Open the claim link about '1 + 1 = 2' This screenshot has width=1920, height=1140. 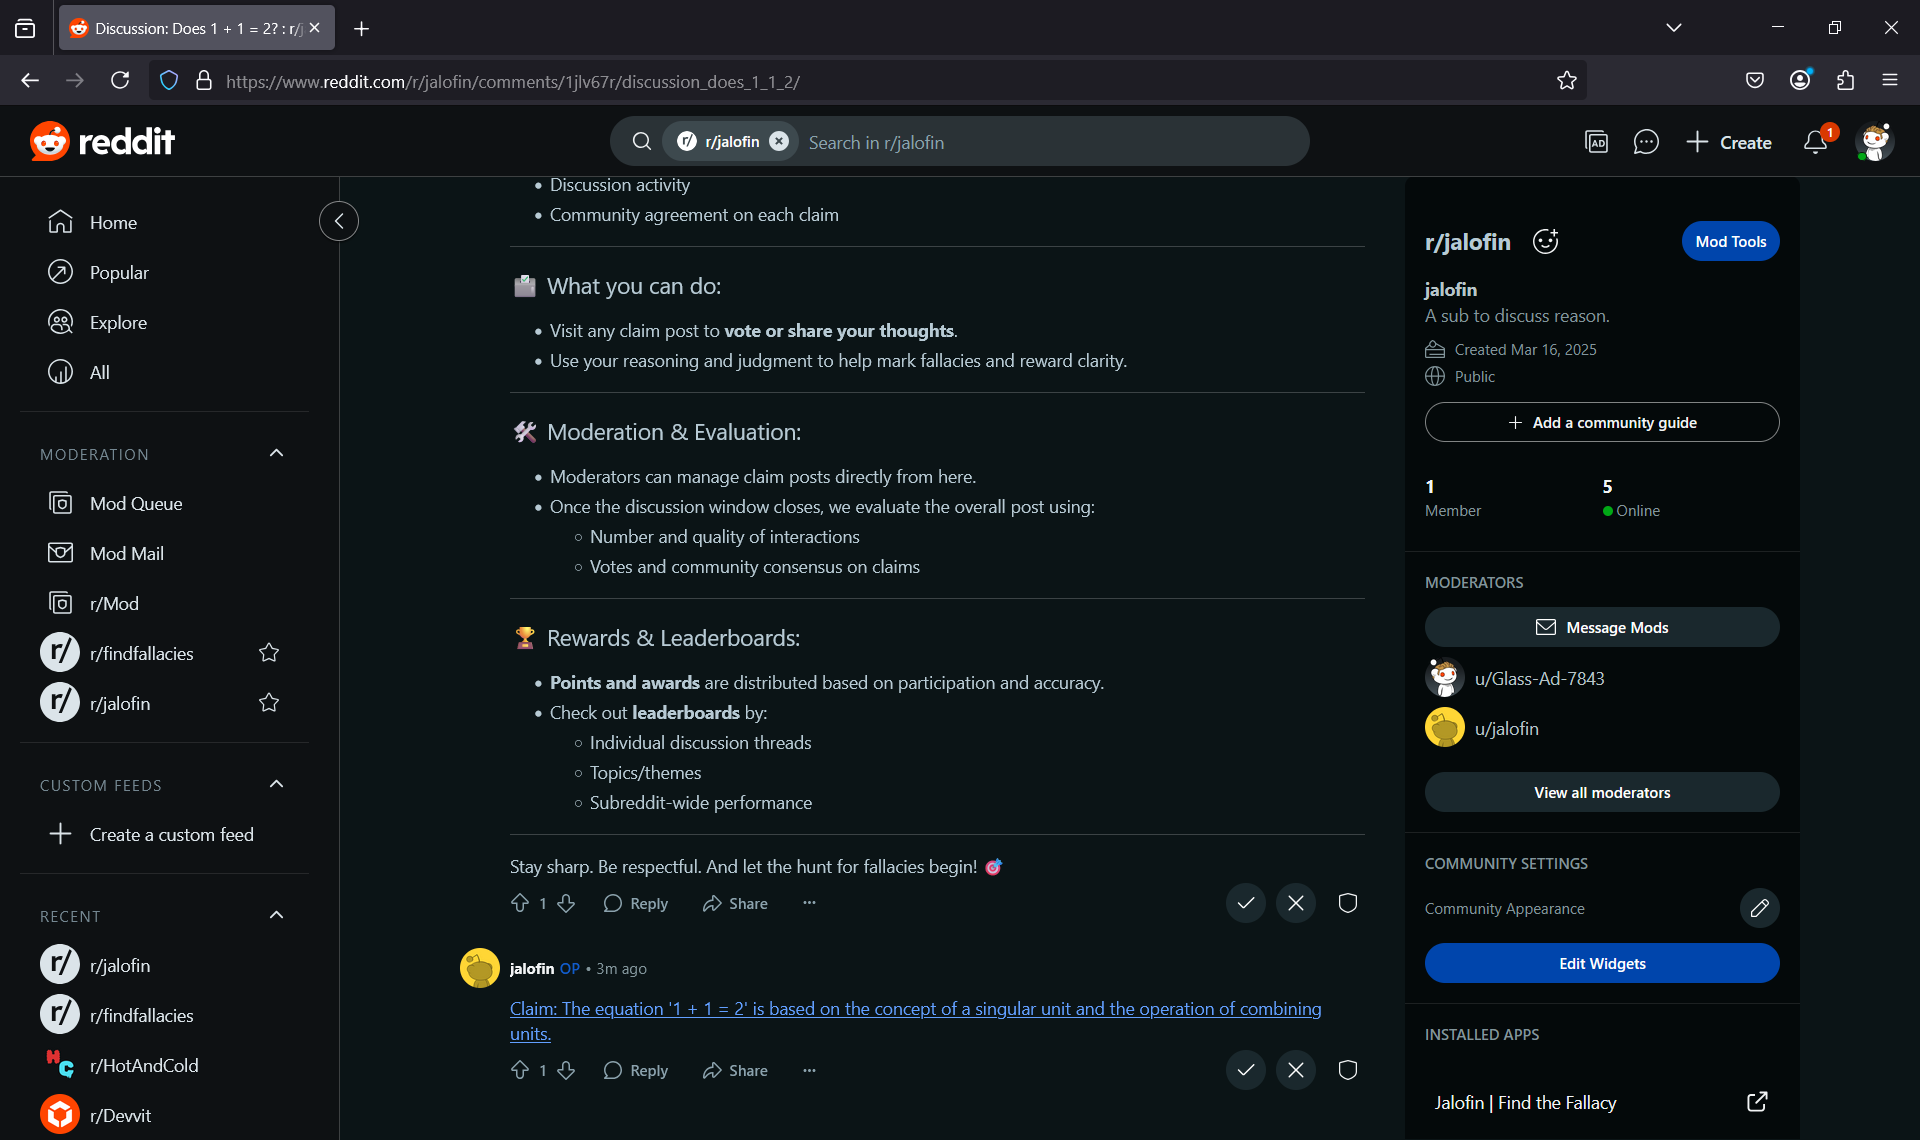pos(914,1009)
